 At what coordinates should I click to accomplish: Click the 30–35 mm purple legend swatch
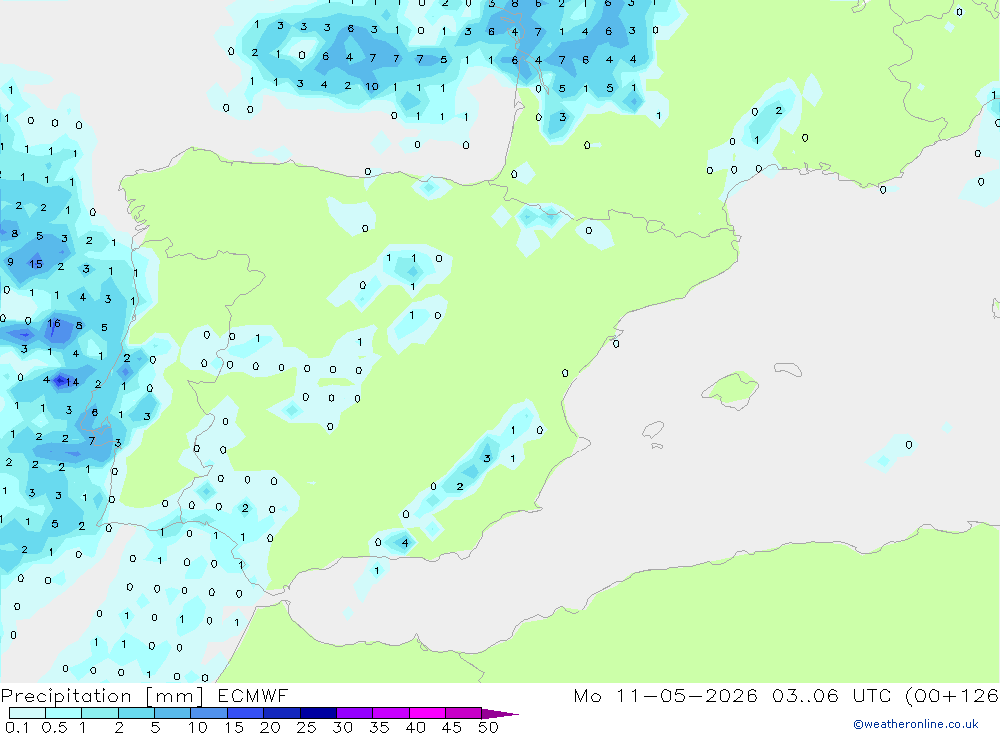(x=355, y=713)
